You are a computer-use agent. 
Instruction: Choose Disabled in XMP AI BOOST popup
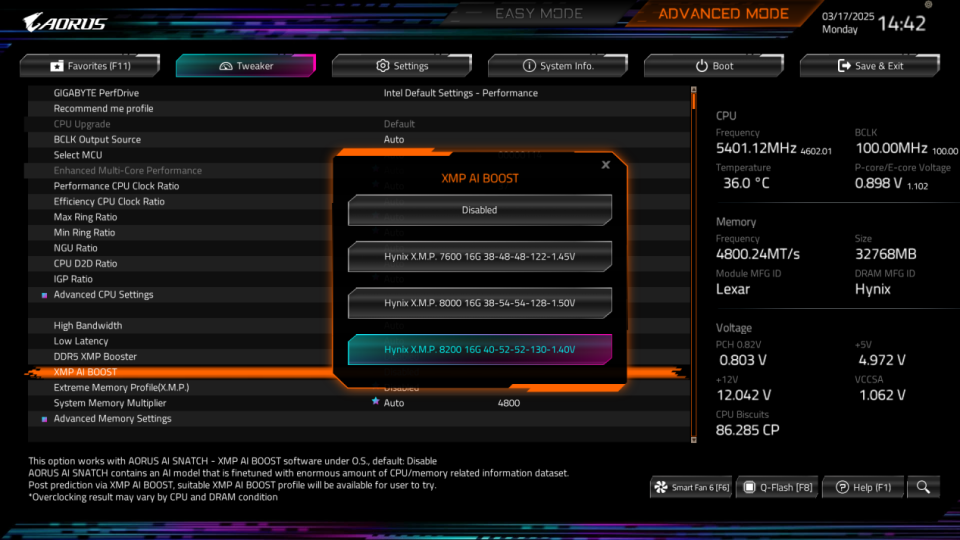(x=479, y=210)
